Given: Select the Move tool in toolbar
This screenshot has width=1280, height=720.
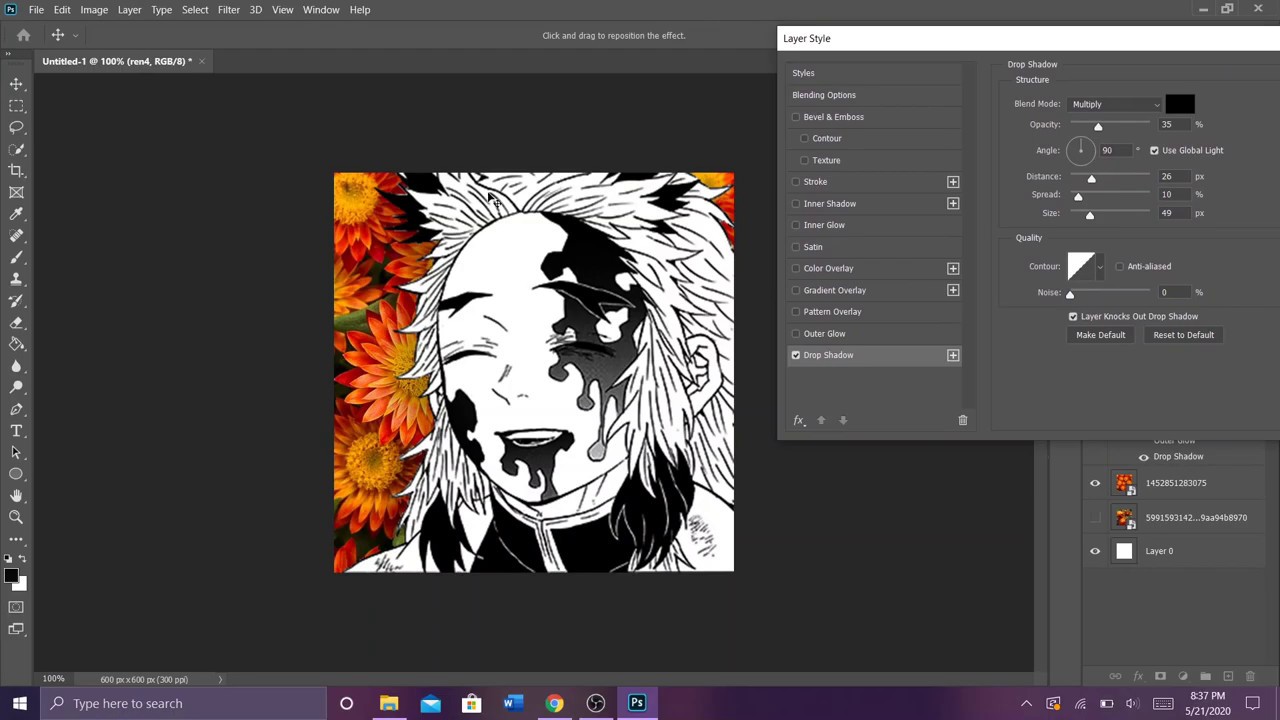Looking at the screenshot, I should (x=16, y=84).
